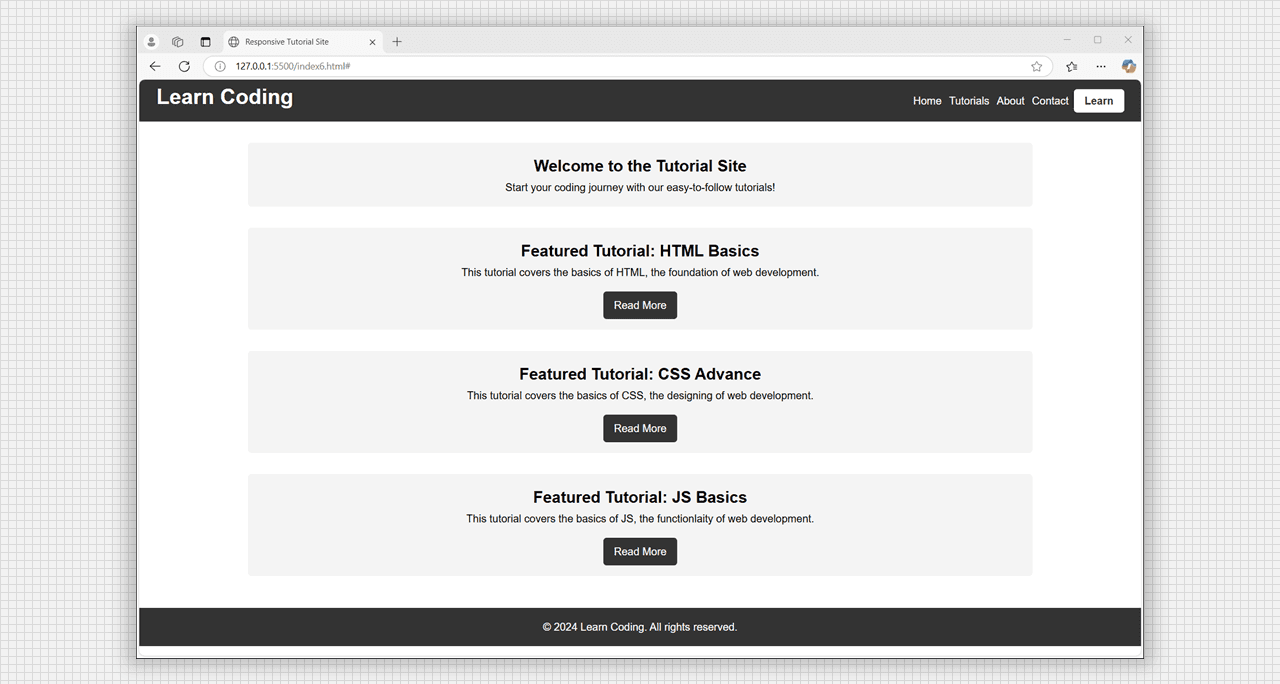Click the back arrow button
Screen dimensions: 1280x684
155,67
